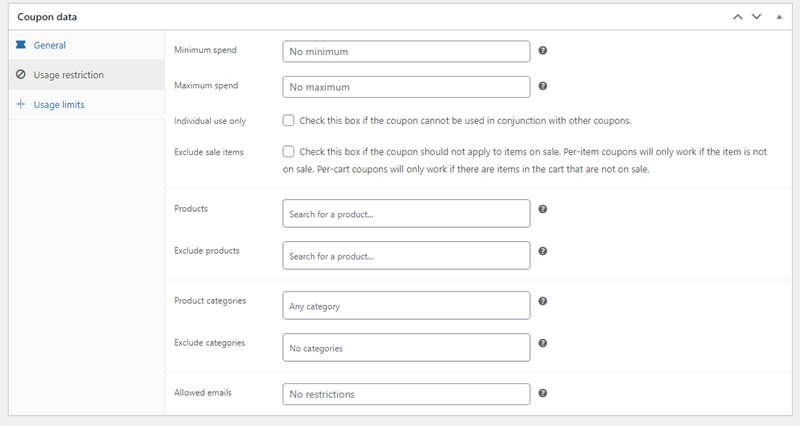Viewport: 800px width, 426px height.
Task: Show help tooltip for Exclude products
Action: click(543, 251)
